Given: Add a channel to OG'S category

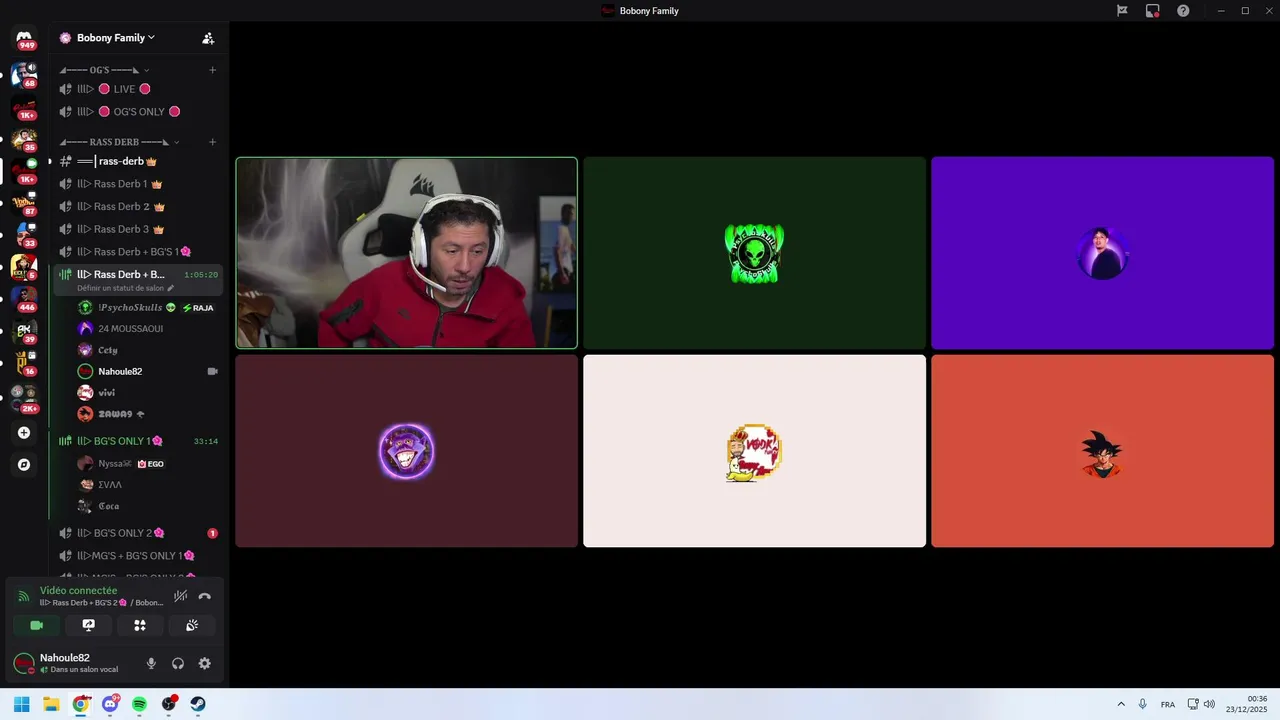Looking at the screenshot, I should 212,70.
